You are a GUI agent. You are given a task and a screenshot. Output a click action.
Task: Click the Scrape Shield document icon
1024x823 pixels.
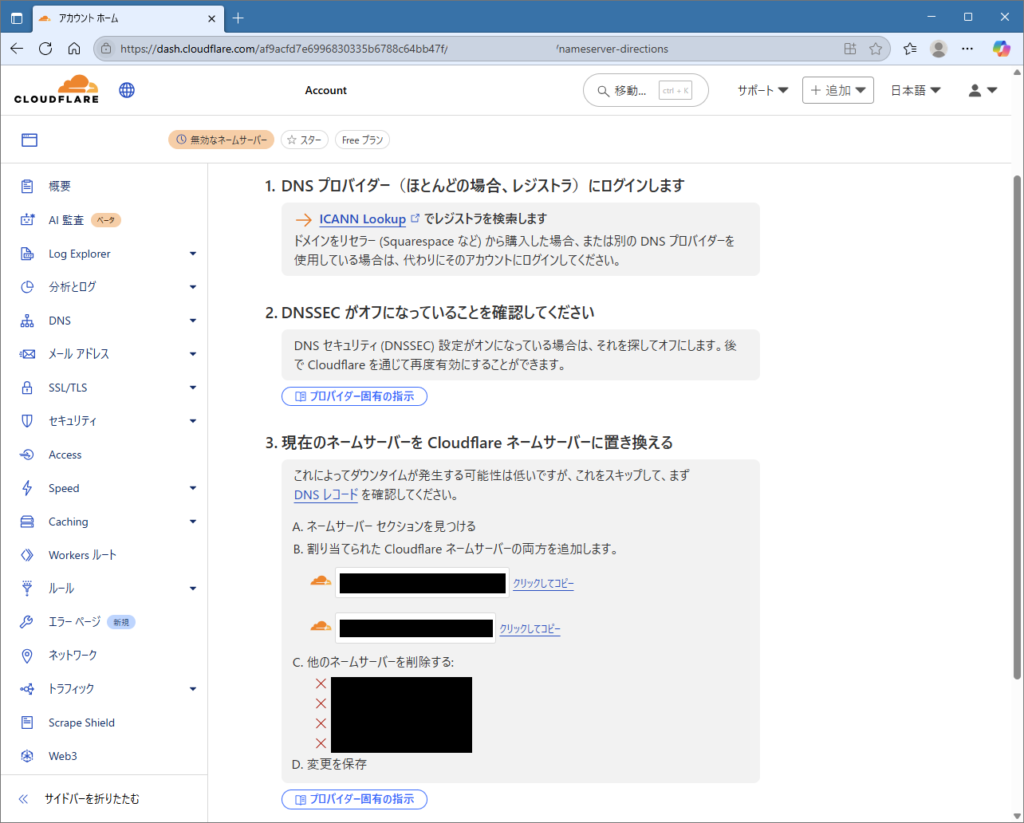click(x=27, y=722)
